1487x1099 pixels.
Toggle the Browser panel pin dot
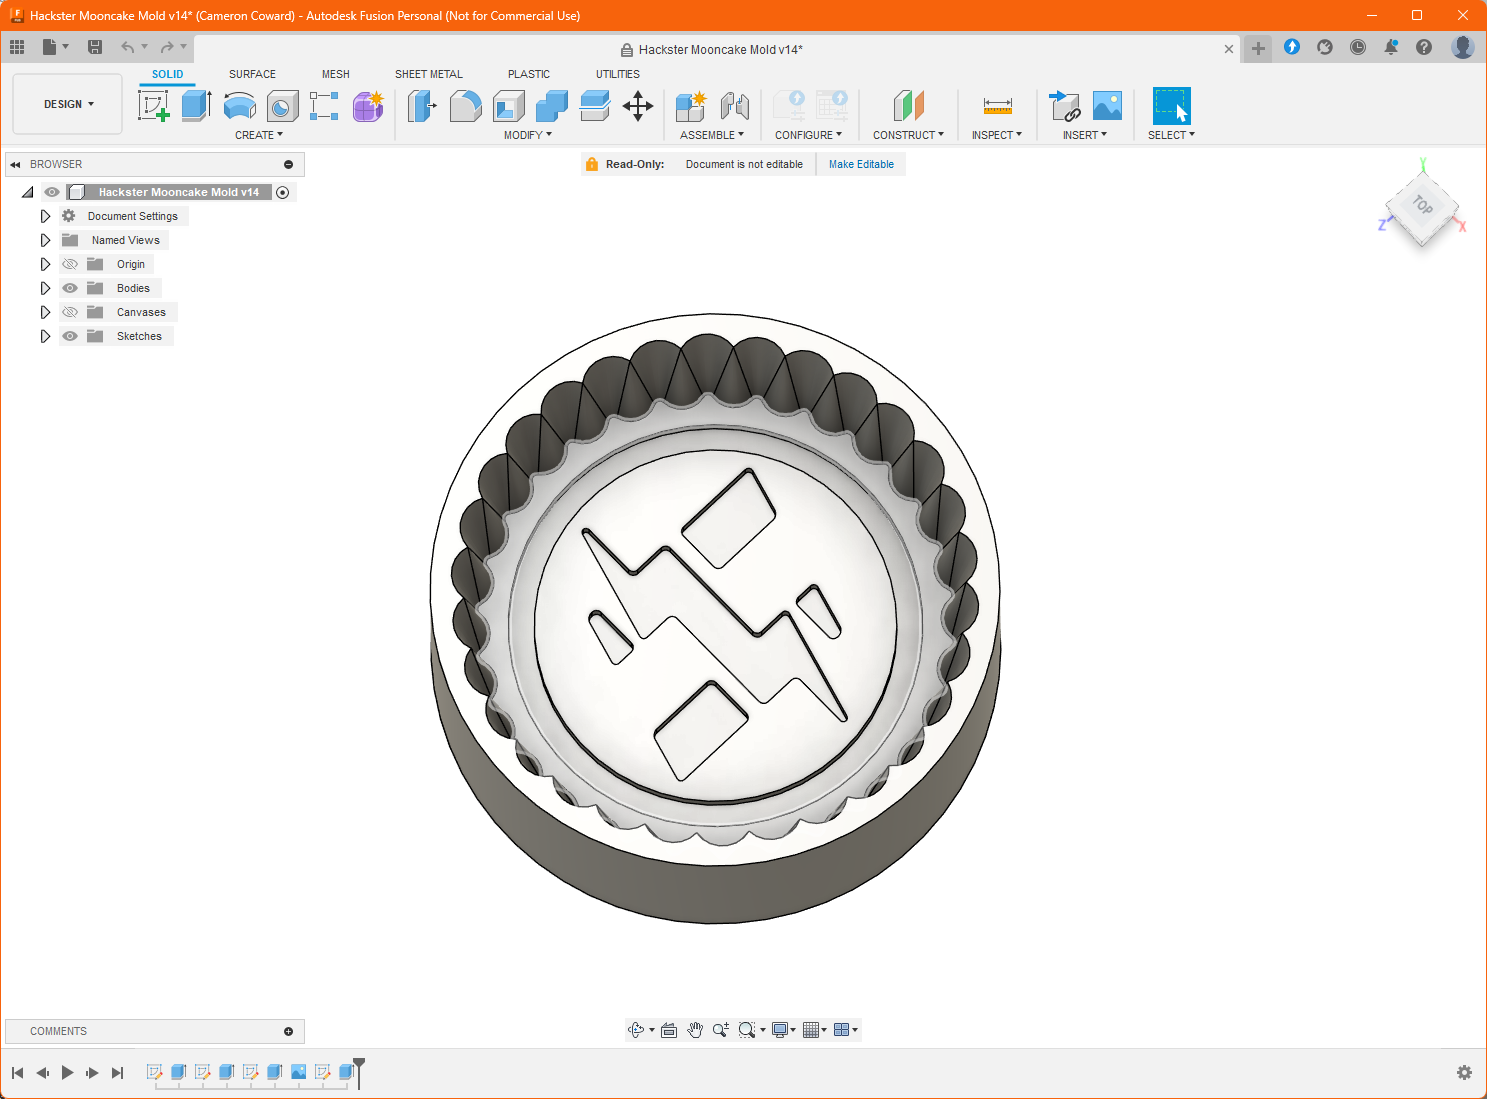tap(289, 164)
